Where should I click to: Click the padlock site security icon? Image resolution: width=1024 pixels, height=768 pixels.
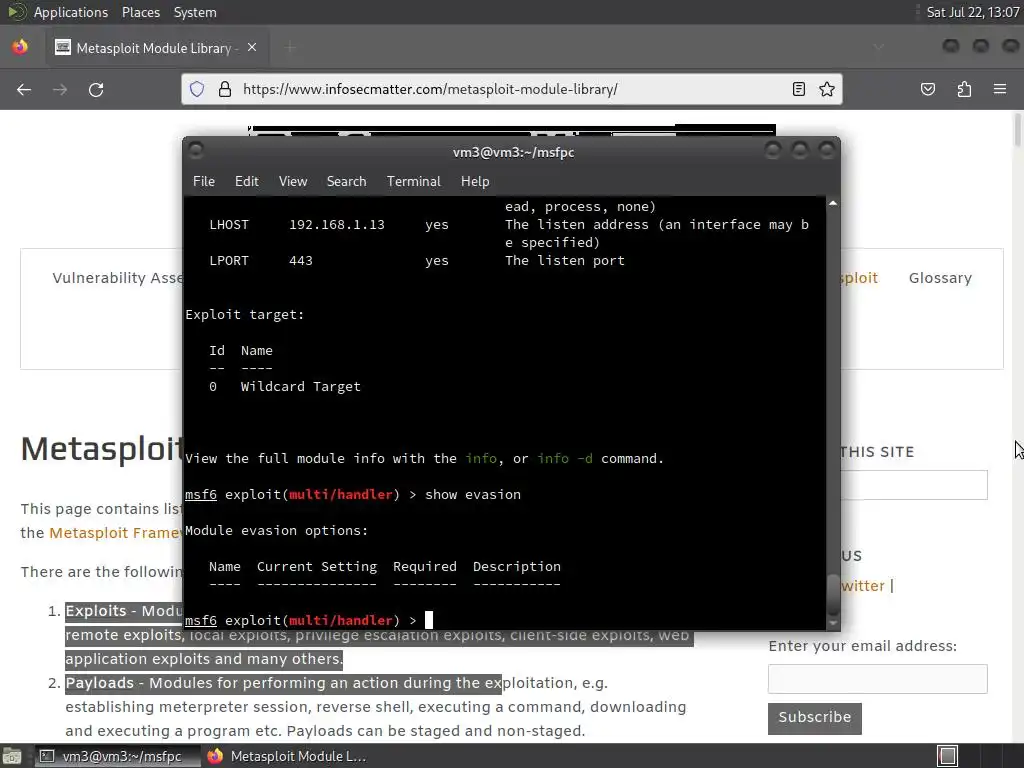click(225, 89)
